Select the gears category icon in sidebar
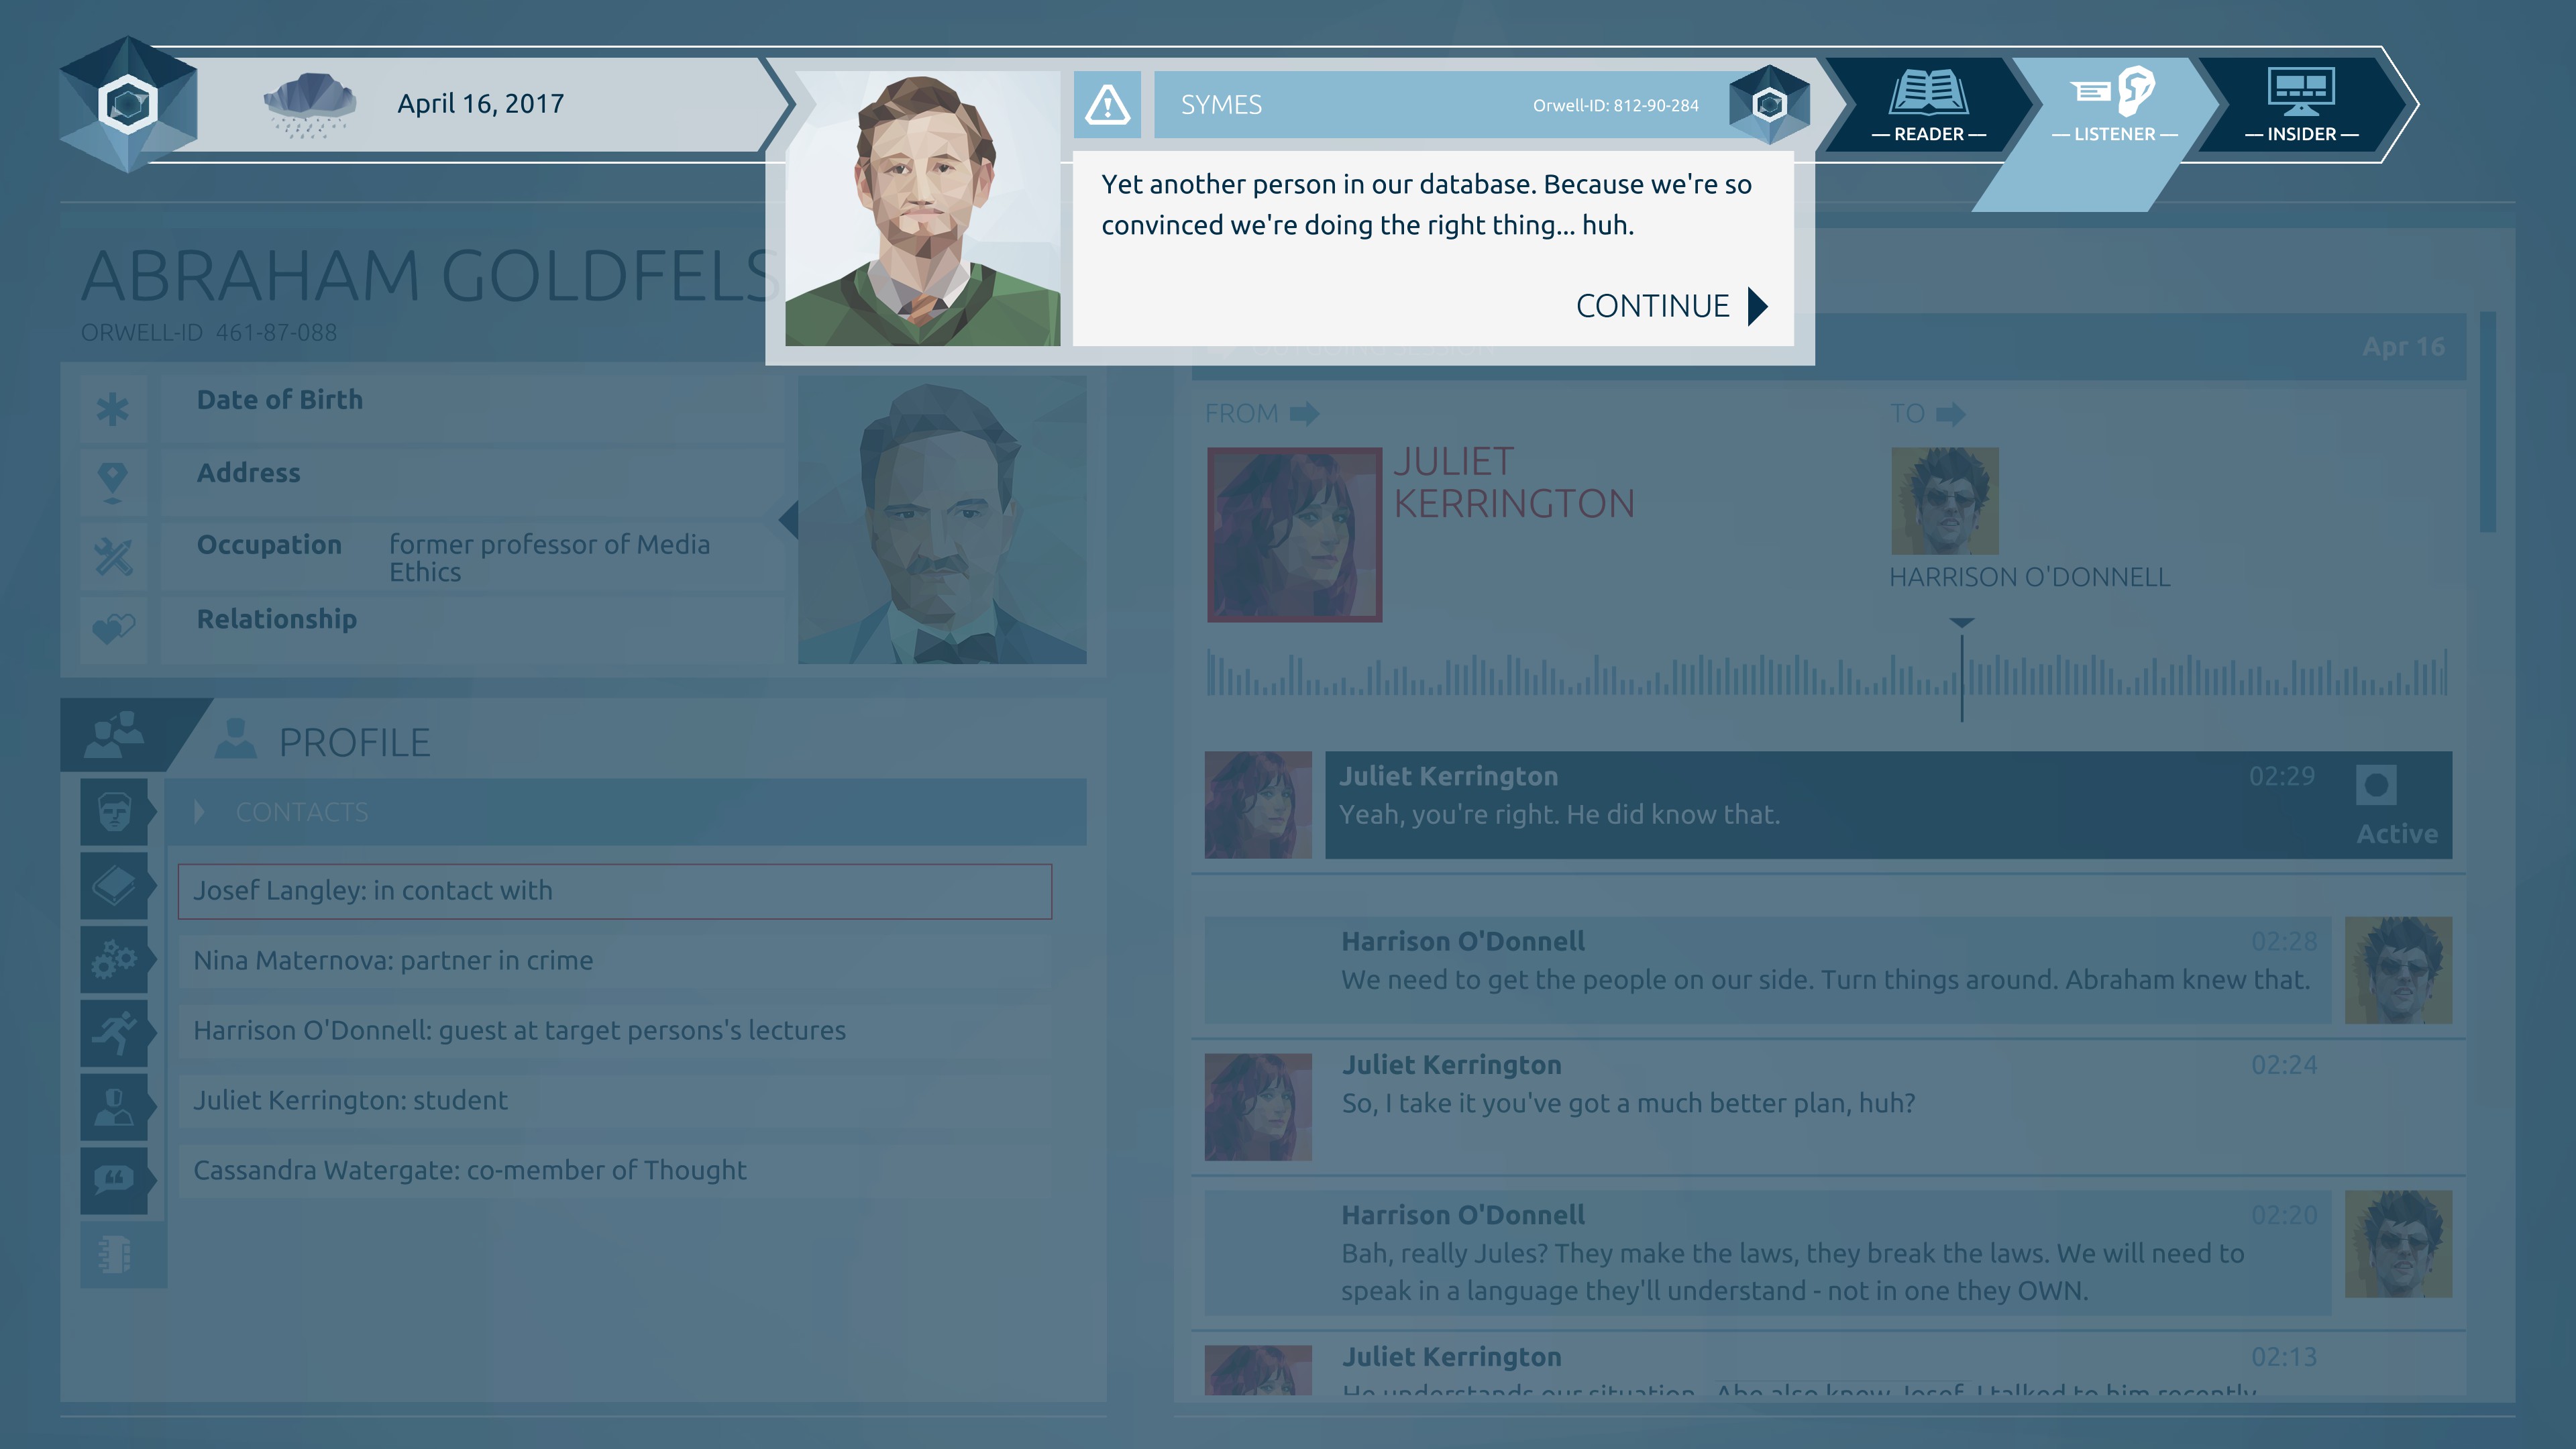Image resolution: width=2576 pixels, height=1449 pixels. [x=115, y=960]
